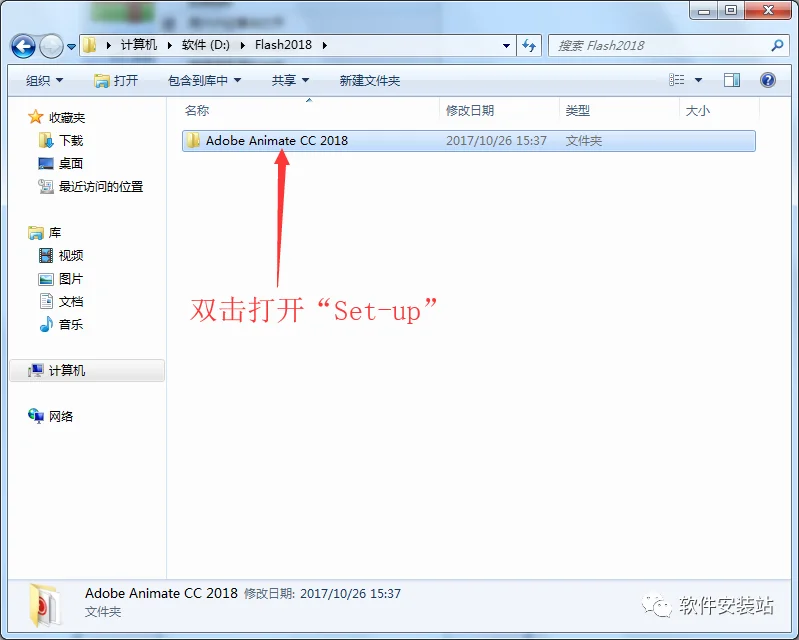This screenshot has height=640, width=799.
Task: Refresh the Flash2018 folder view
Action: pyautogui.click(x=529, y=46)
